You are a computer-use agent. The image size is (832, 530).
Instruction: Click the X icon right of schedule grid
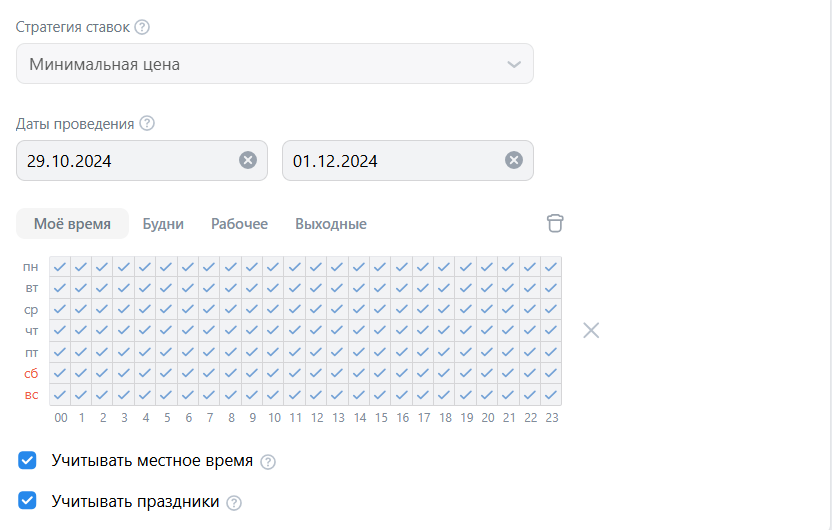point(591,330)
